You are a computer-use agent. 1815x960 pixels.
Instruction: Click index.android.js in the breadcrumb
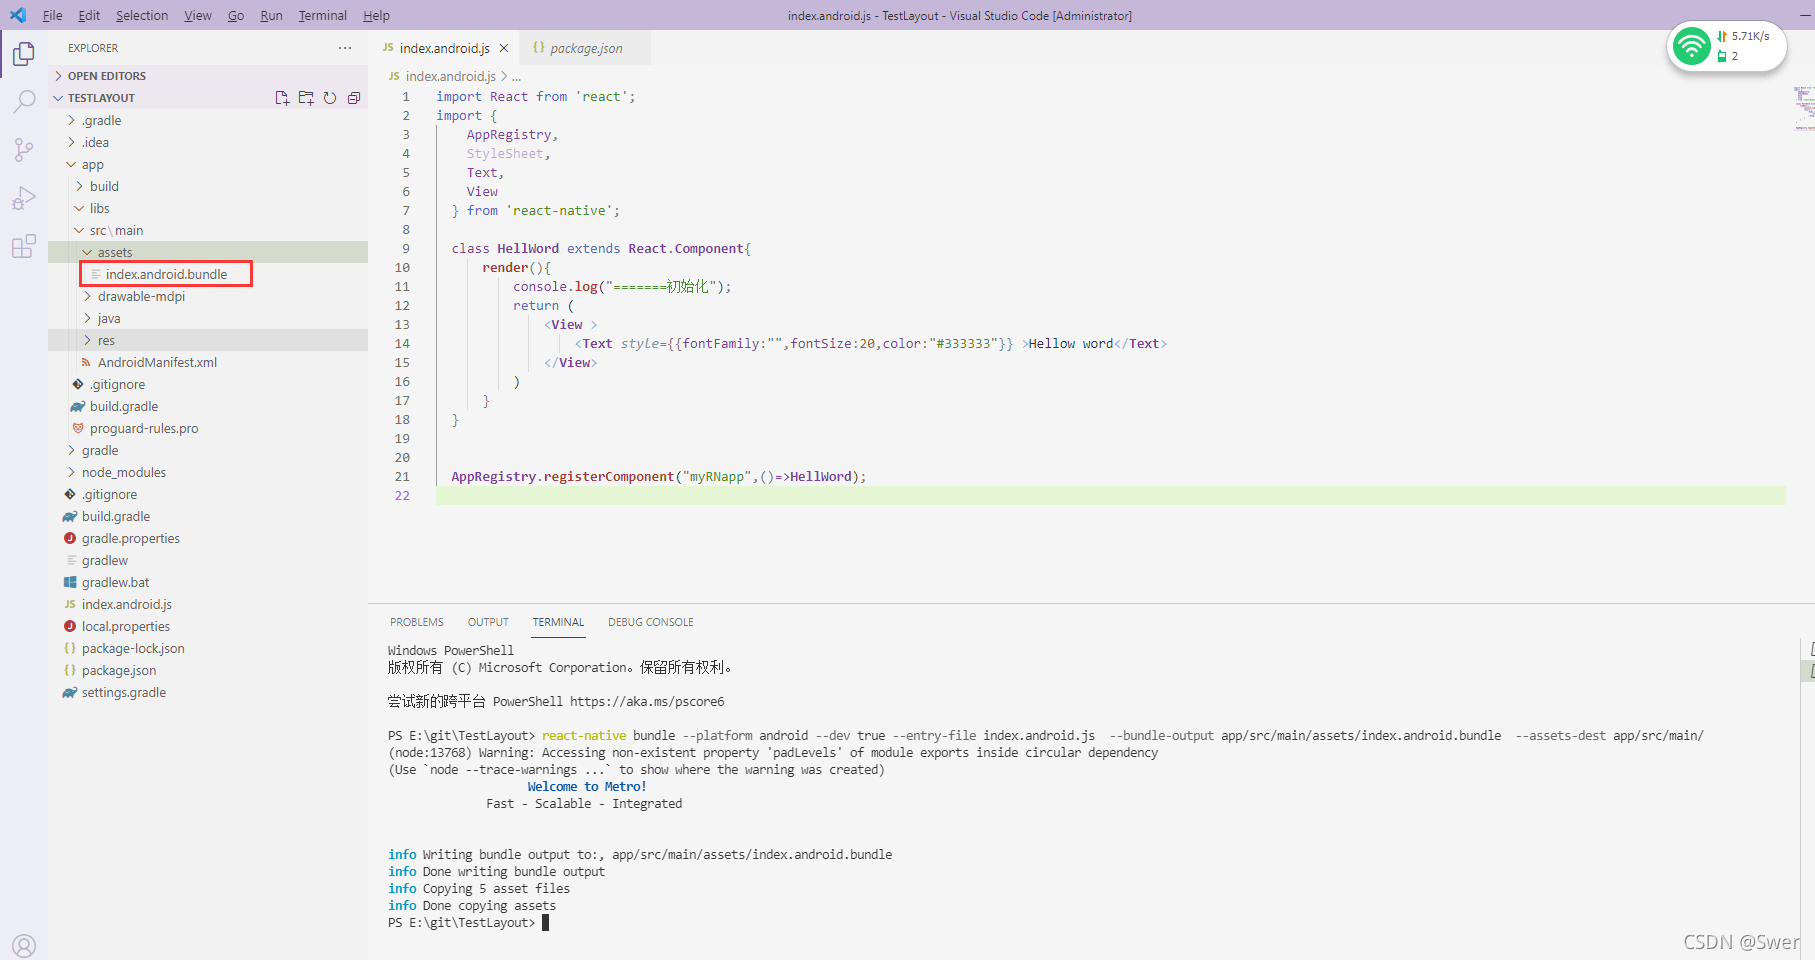(x=450, y=76)
